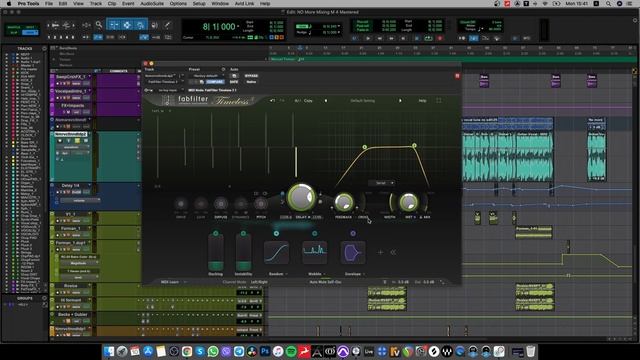The image size is (640, 360).
Task: Click the Delay 1/4 track volume fader
Action: tap(80, 200)
